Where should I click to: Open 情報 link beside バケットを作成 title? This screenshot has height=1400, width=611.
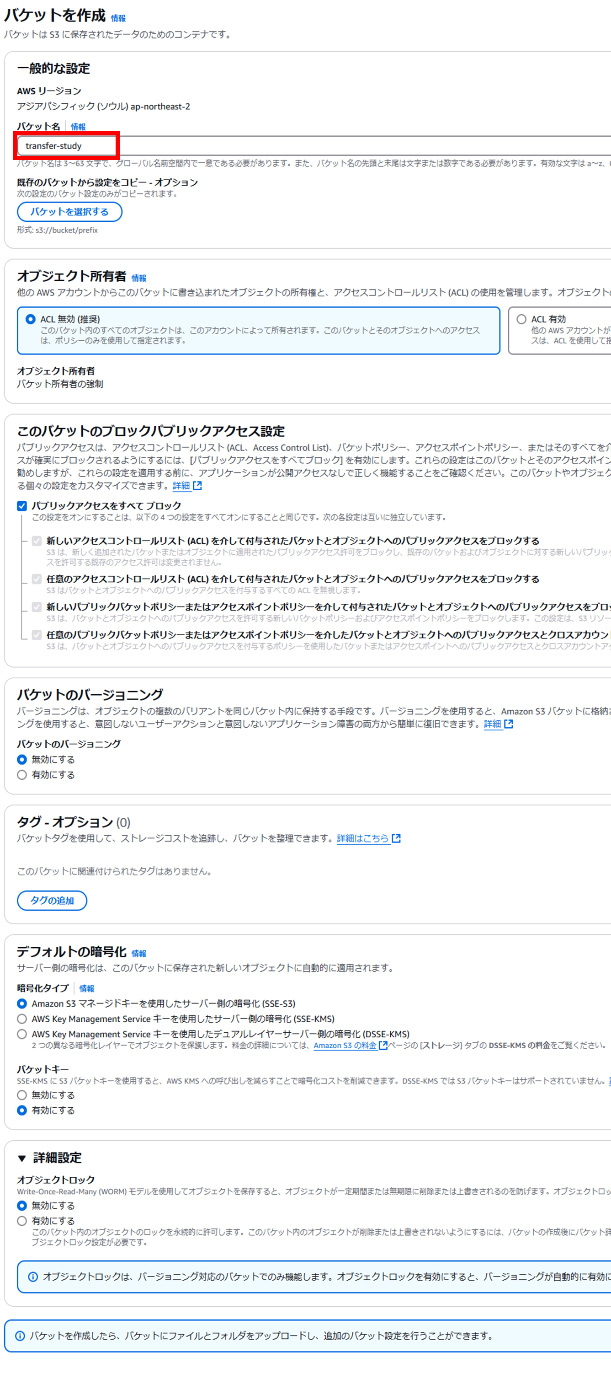pos(118,18)
